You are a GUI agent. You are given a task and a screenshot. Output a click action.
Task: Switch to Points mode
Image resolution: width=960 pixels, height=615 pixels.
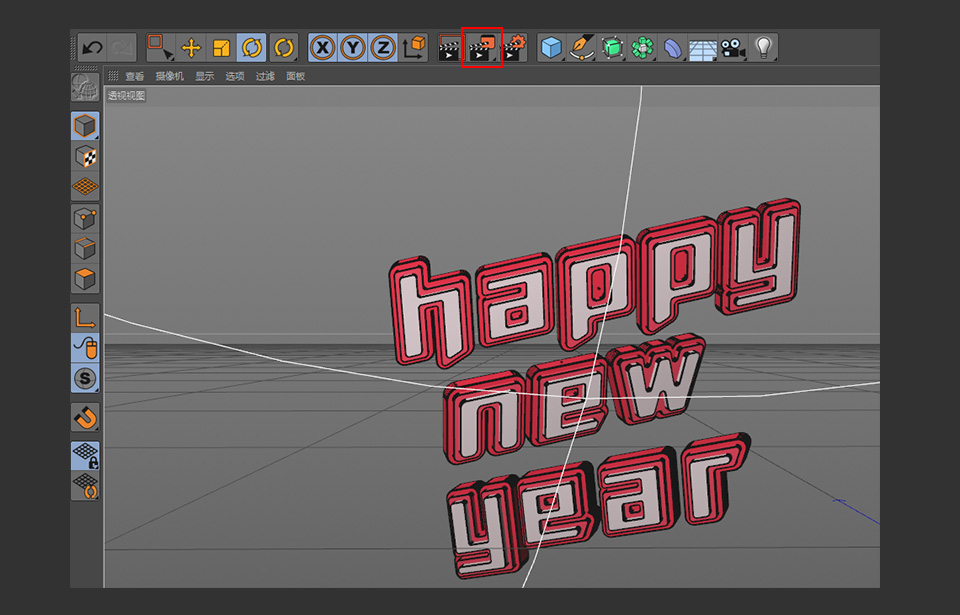tap(85, 219)
